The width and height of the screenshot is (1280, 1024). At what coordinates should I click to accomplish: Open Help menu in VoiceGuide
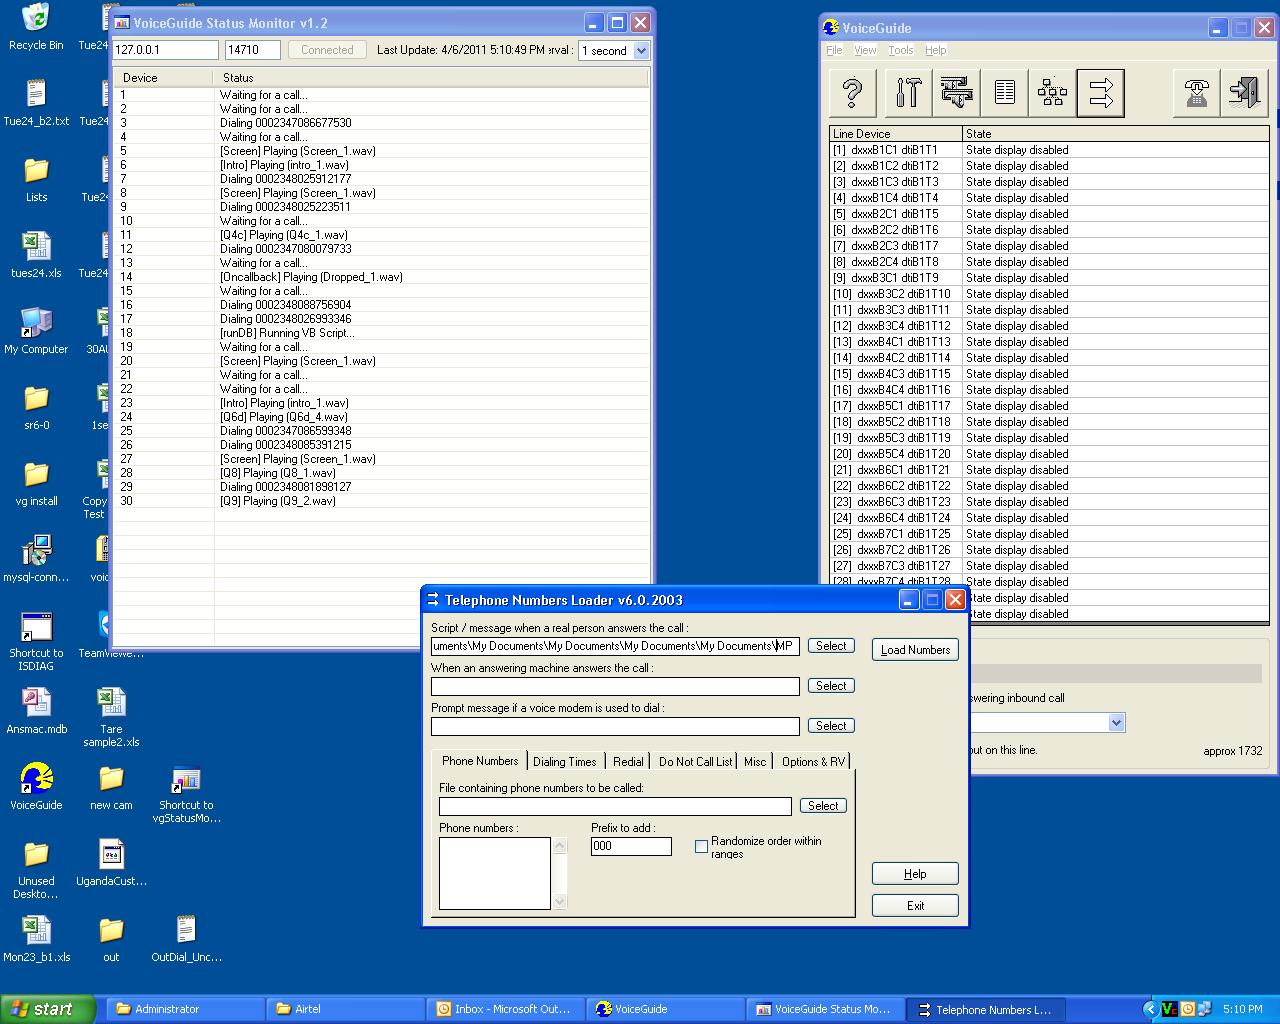(x=935, y=50)
